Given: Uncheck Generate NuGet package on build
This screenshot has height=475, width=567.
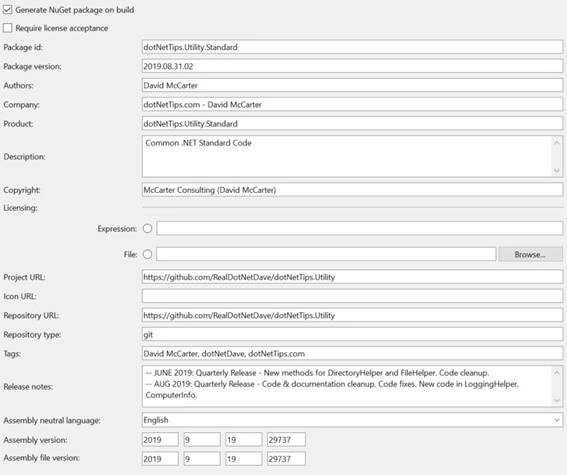Looking at the screenshot, I should pos(7,10).
